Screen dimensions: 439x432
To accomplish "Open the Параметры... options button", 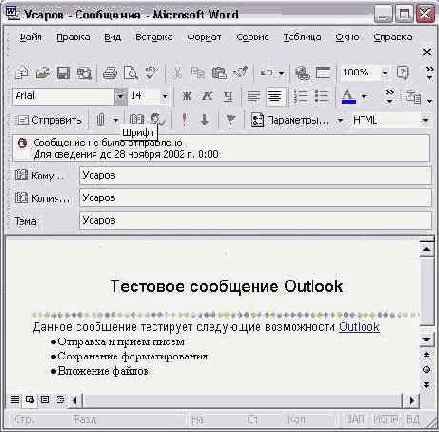I will point(290,120).
